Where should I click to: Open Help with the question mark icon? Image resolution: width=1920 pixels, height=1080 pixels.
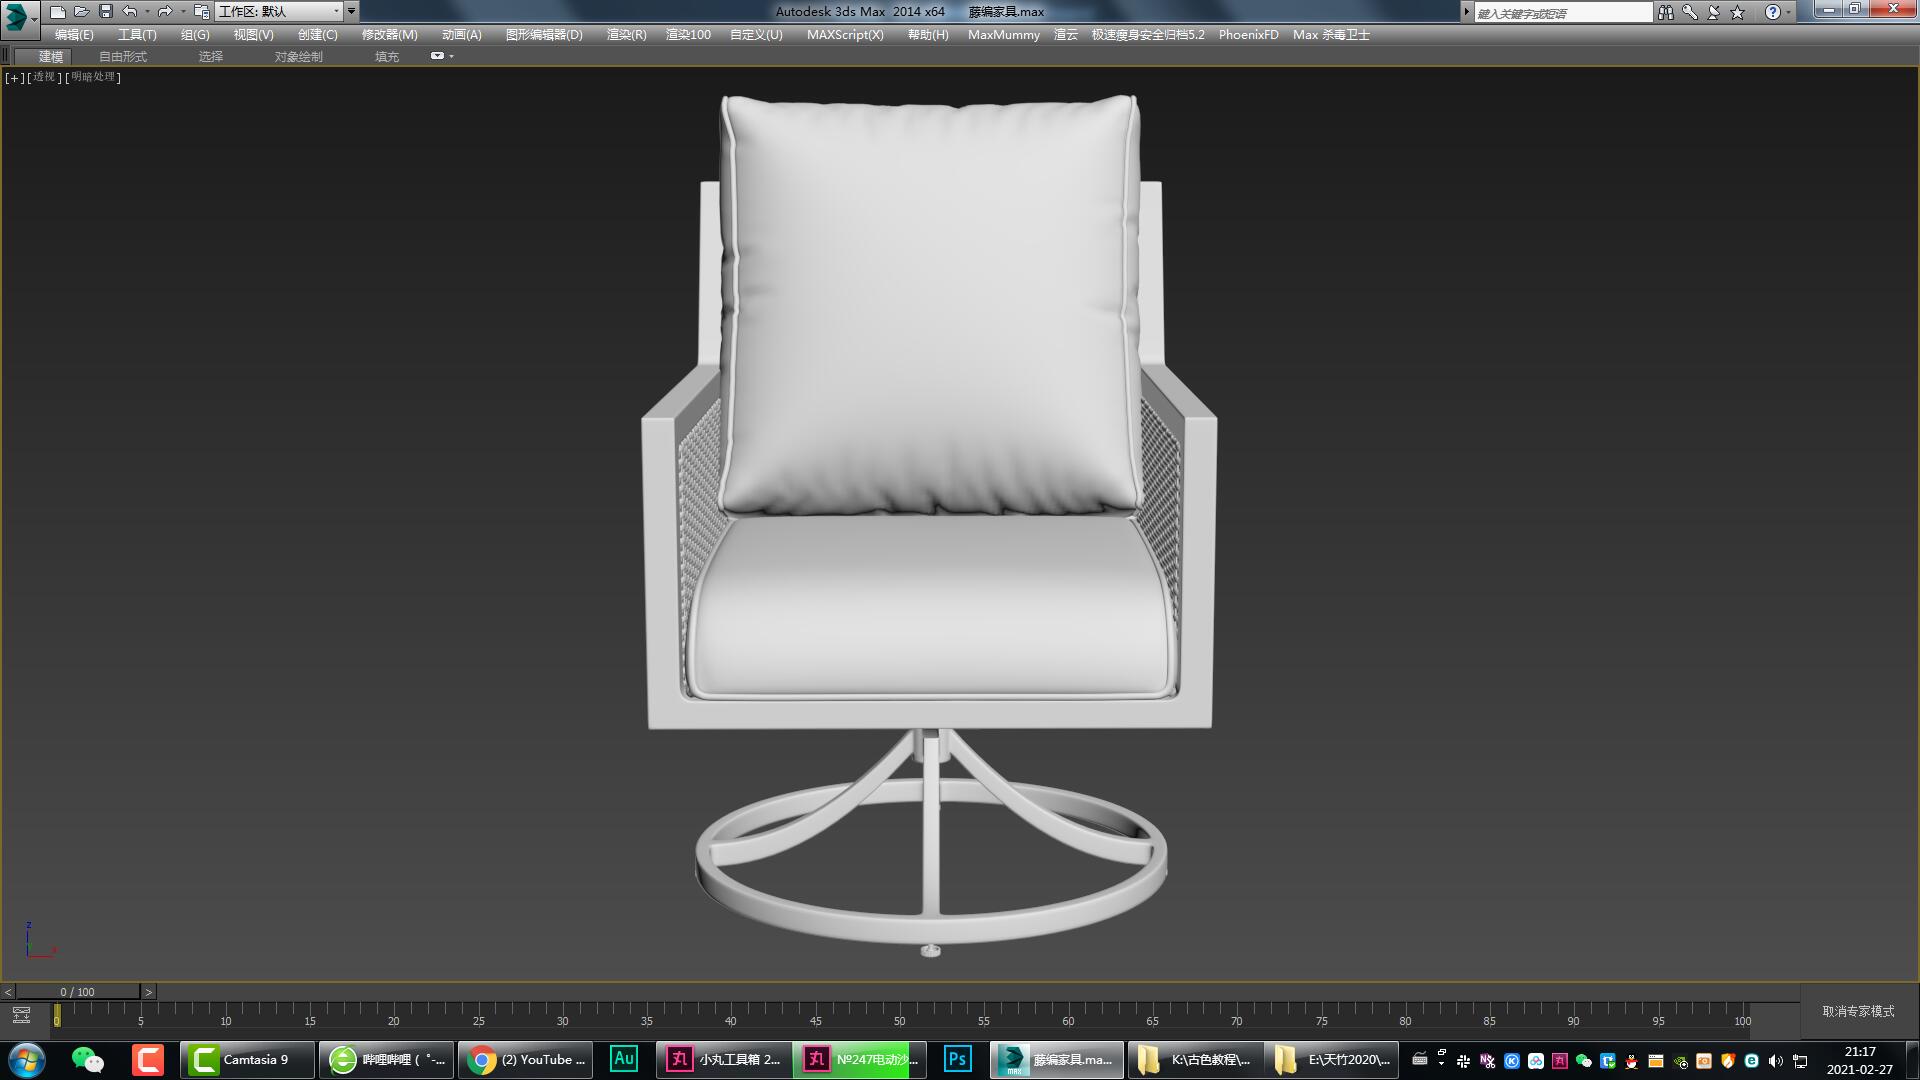(1772, 12)
